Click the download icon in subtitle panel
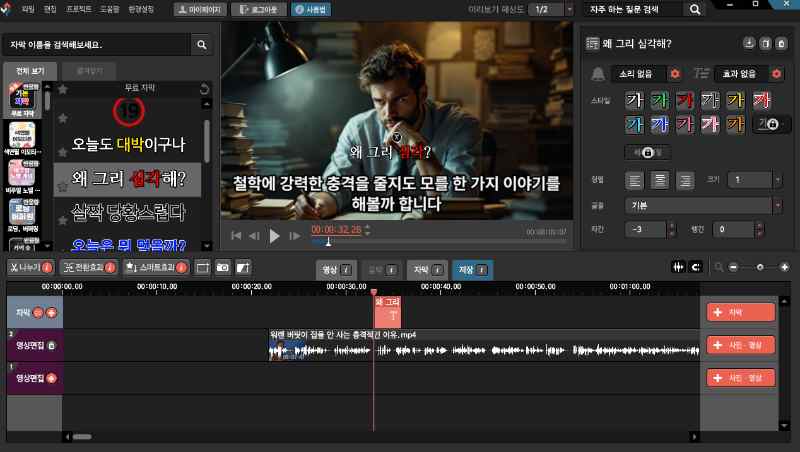Viewport: 800px width, 452px height. coord(748,43)
